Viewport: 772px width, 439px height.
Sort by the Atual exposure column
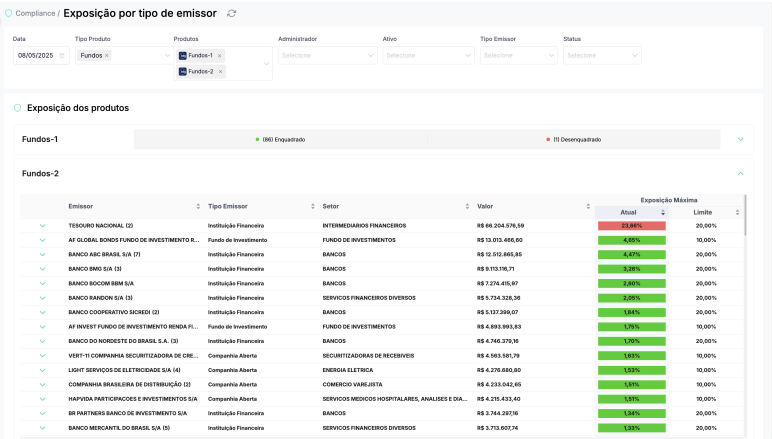(663, 213)
